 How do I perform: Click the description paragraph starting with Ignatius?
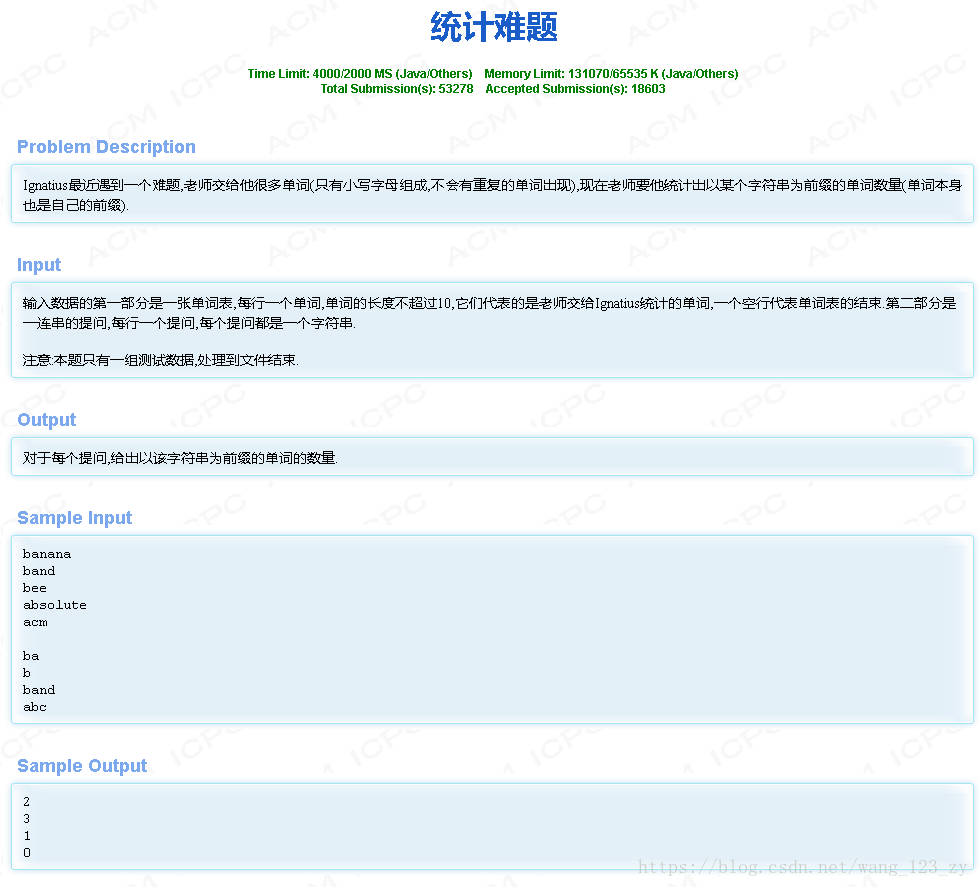pos(492,195)
